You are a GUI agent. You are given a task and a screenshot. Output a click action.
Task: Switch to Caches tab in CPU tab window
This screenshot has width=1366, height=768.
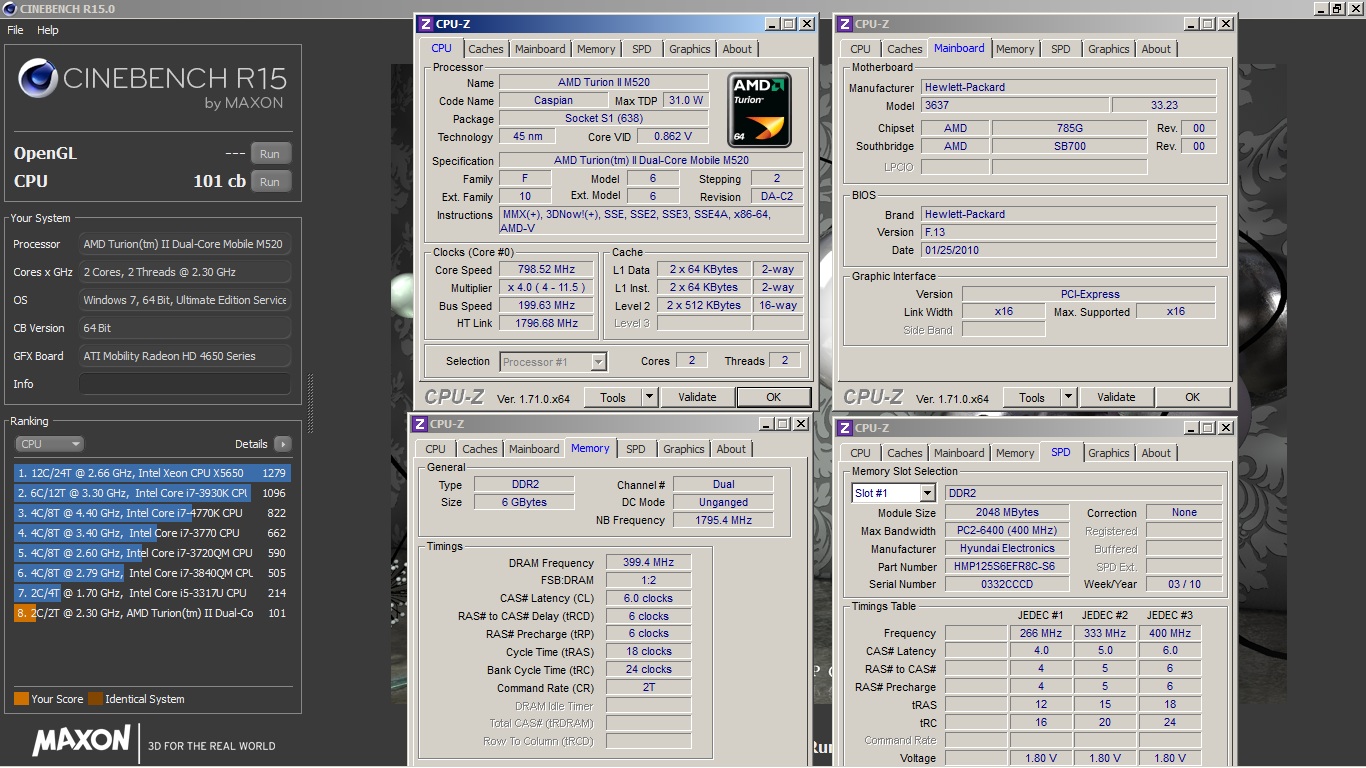[x=486, y=49]
